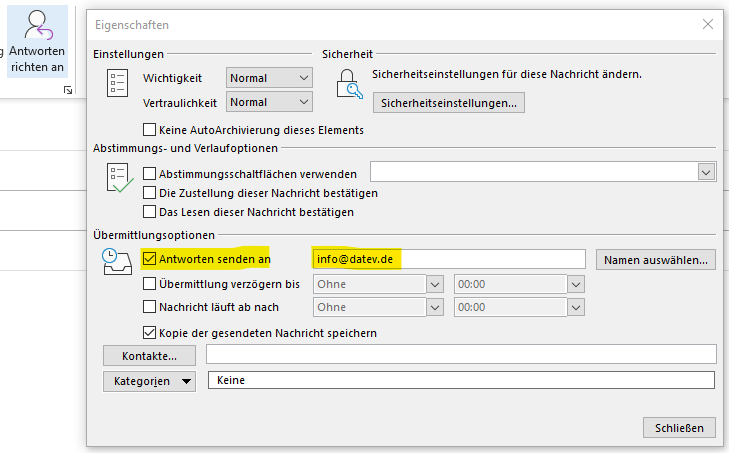Click the reply-to field containing info@datev.de
Screen dimensions: 729x453
coord(449,259)
